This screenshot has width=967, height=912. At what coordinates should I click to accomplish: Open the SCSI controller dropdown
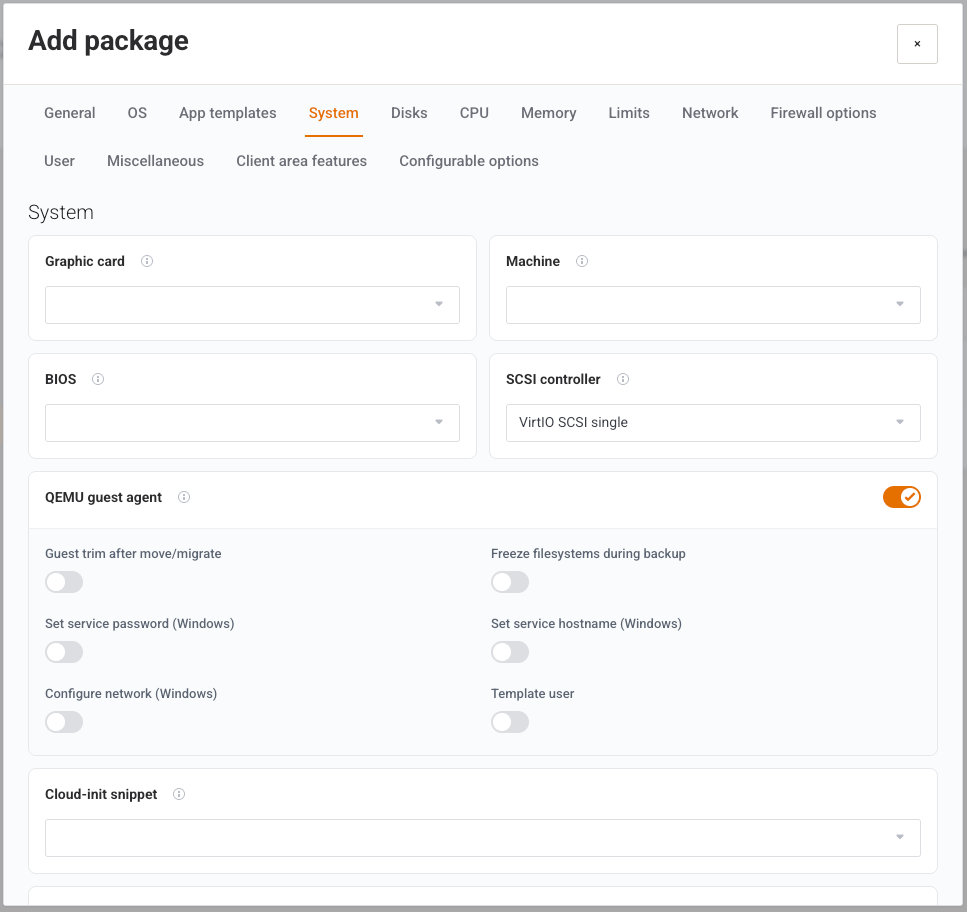(x=713, y=422)
